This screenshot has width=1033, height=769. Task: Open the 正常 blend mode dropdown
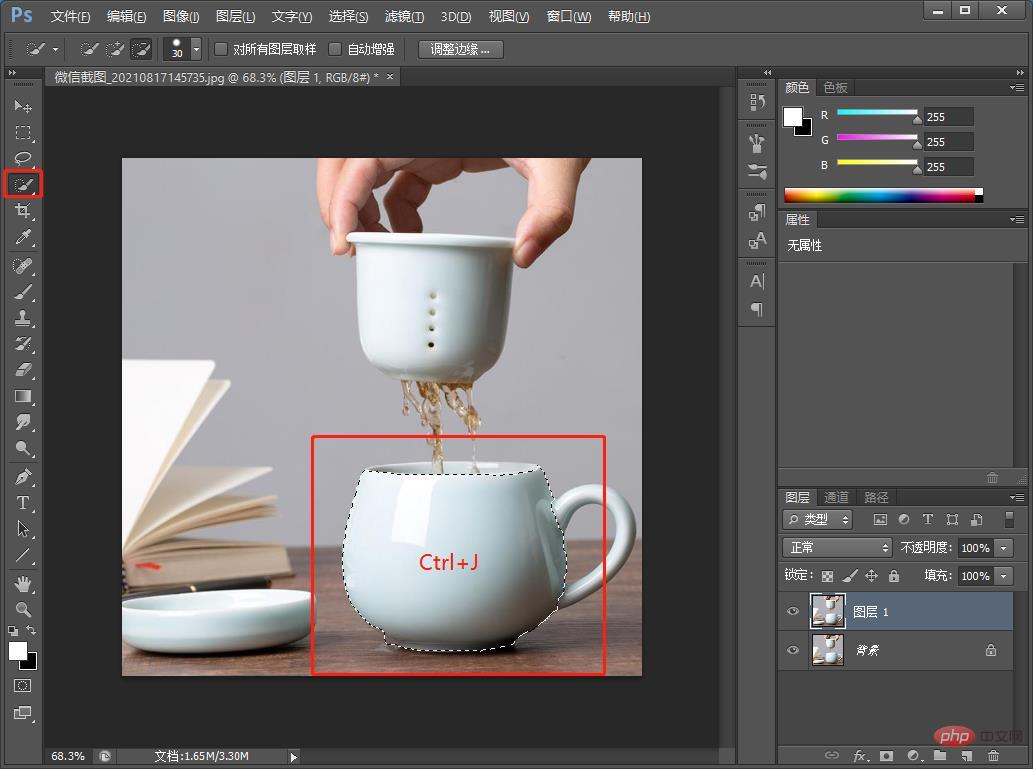tap(837, 548)
